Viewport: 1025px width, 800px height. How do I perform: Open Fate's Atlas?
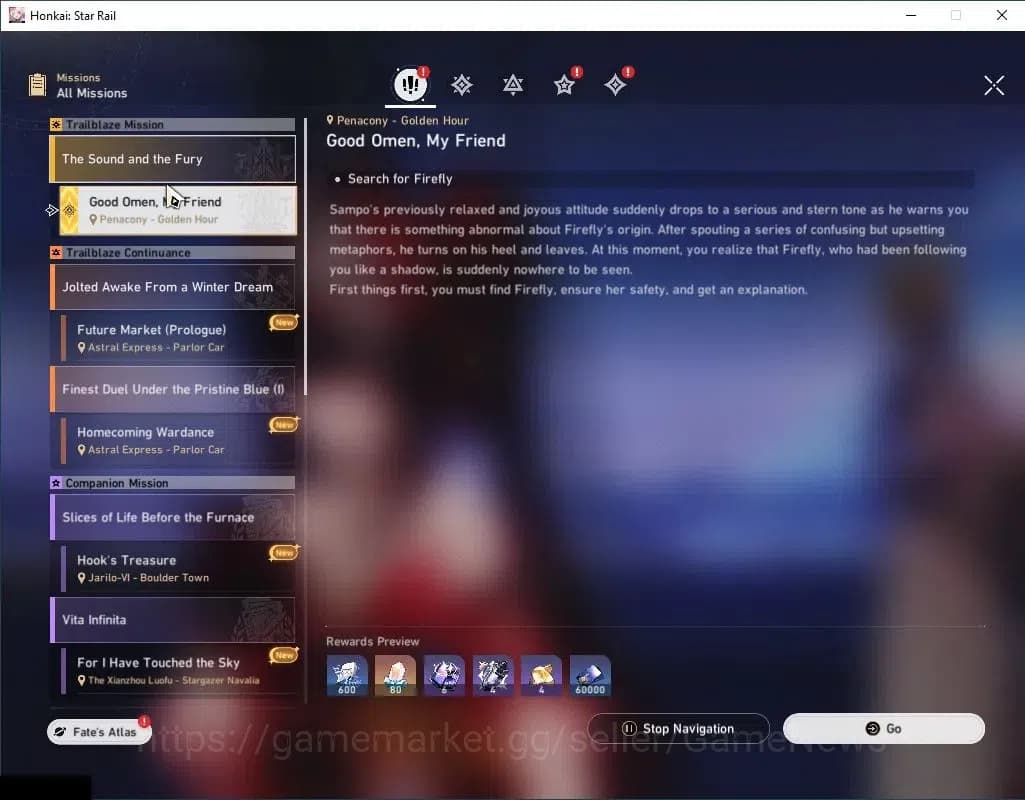[99, 731]
